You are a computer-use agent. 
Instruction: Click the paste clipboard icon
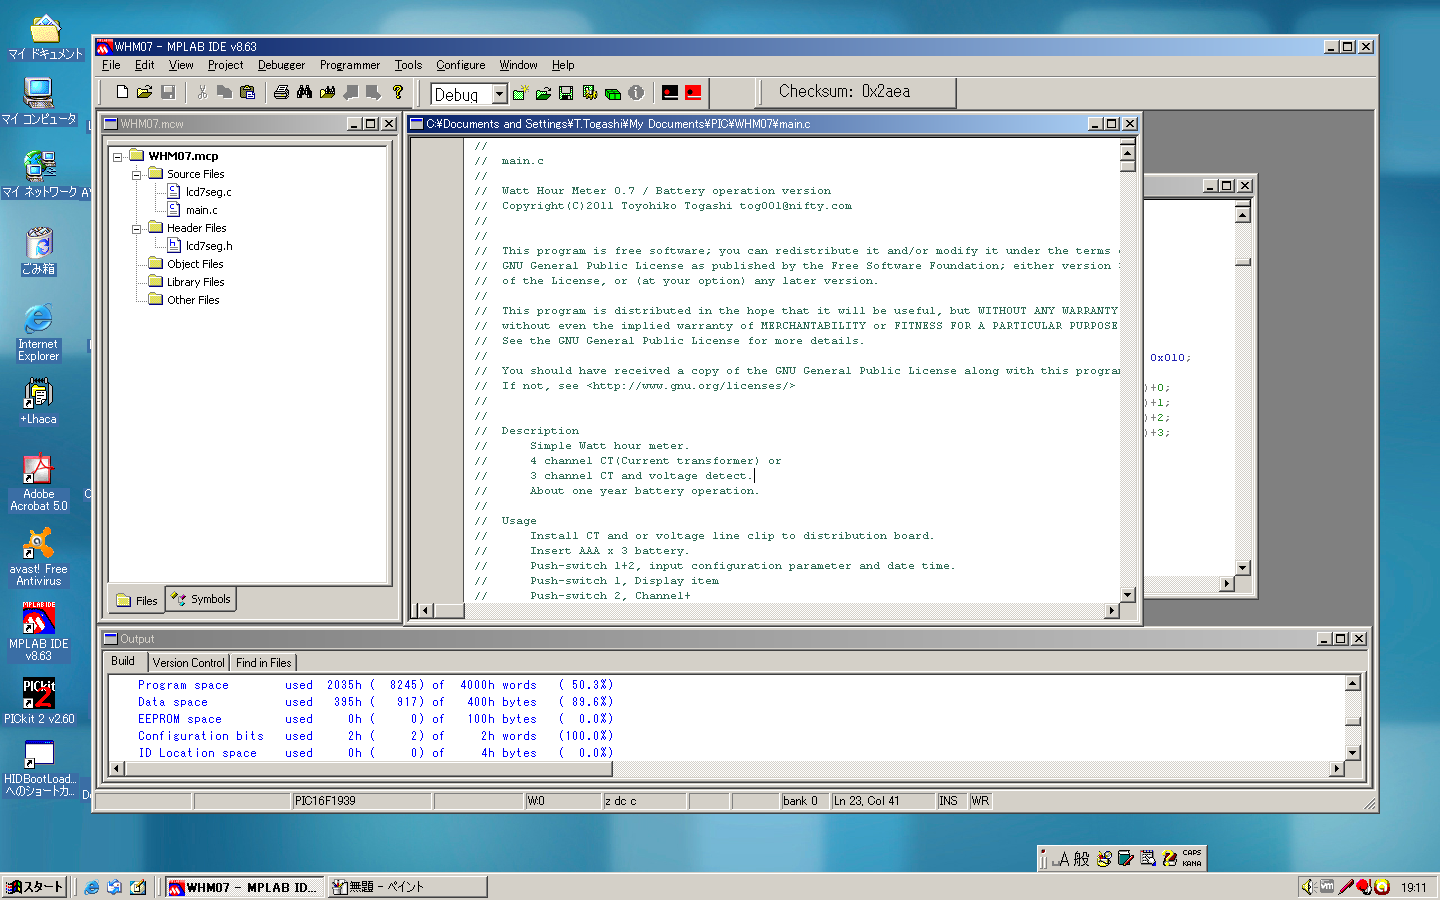click(248, 92)
